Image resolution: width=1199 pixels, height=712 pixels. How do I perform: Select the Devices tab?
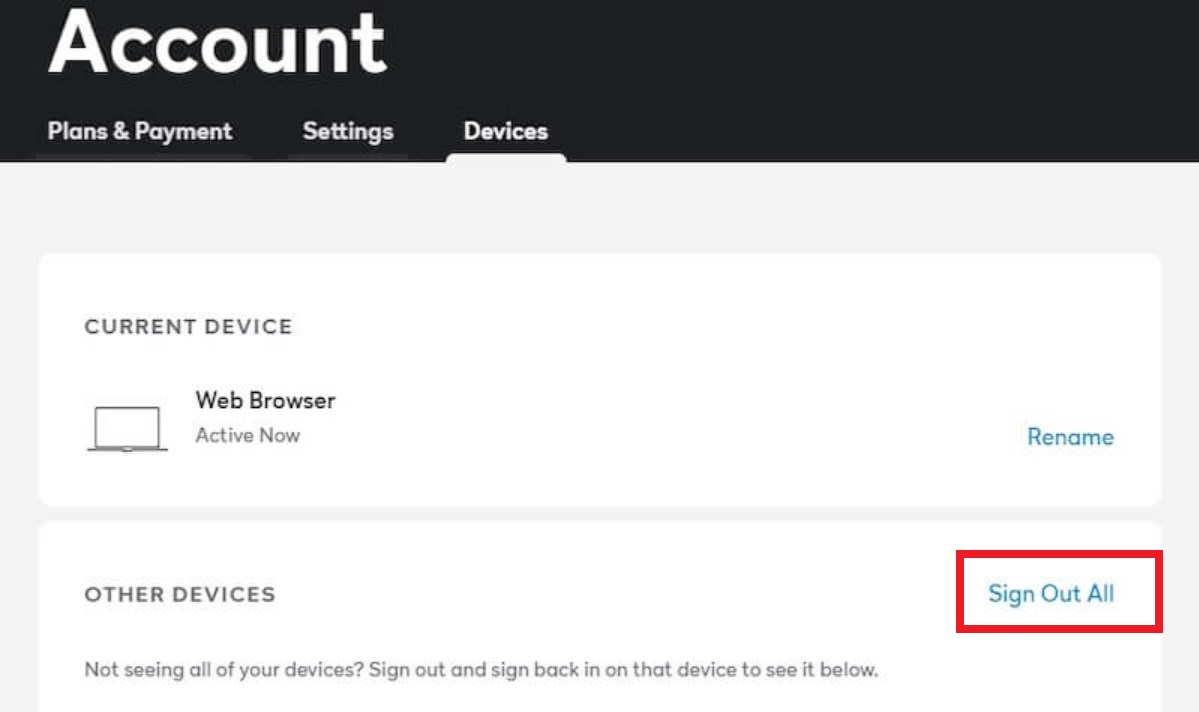point(506,131)
